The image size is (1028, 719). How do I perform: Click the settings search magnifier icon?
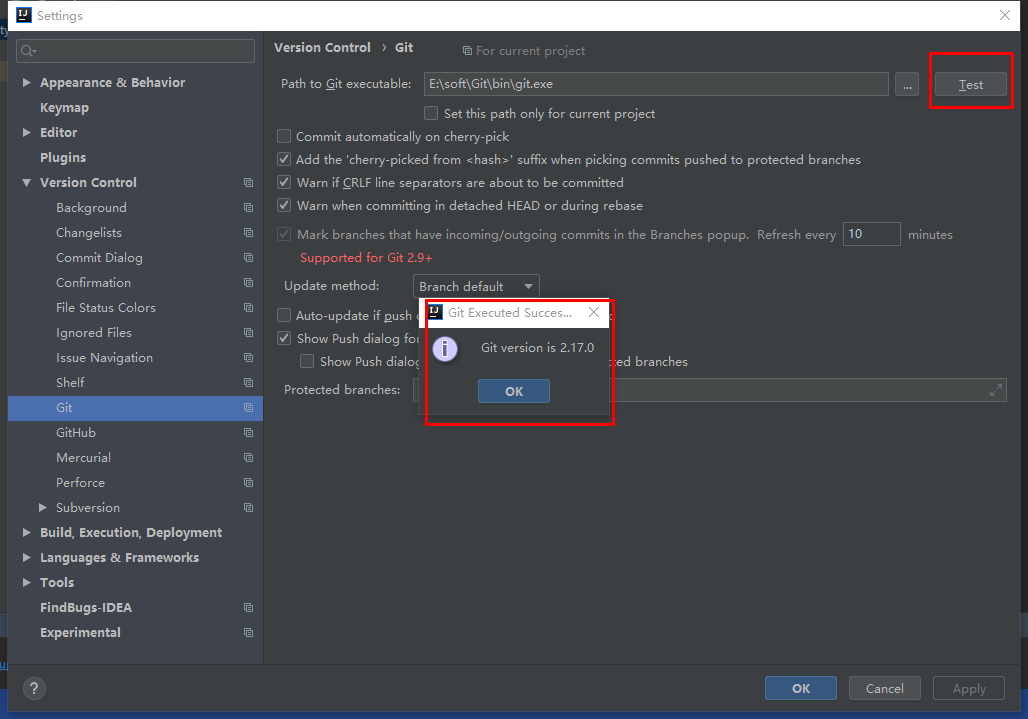point(28,51)
